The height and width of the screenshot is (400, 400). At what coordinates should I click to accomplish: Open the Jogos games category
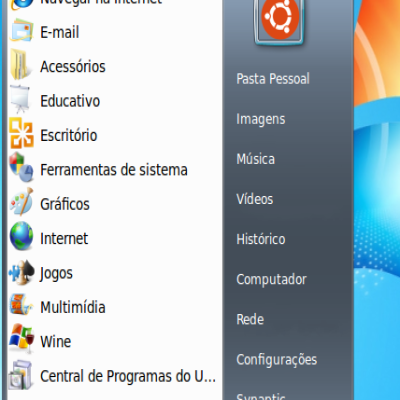(x=56, y=274)
